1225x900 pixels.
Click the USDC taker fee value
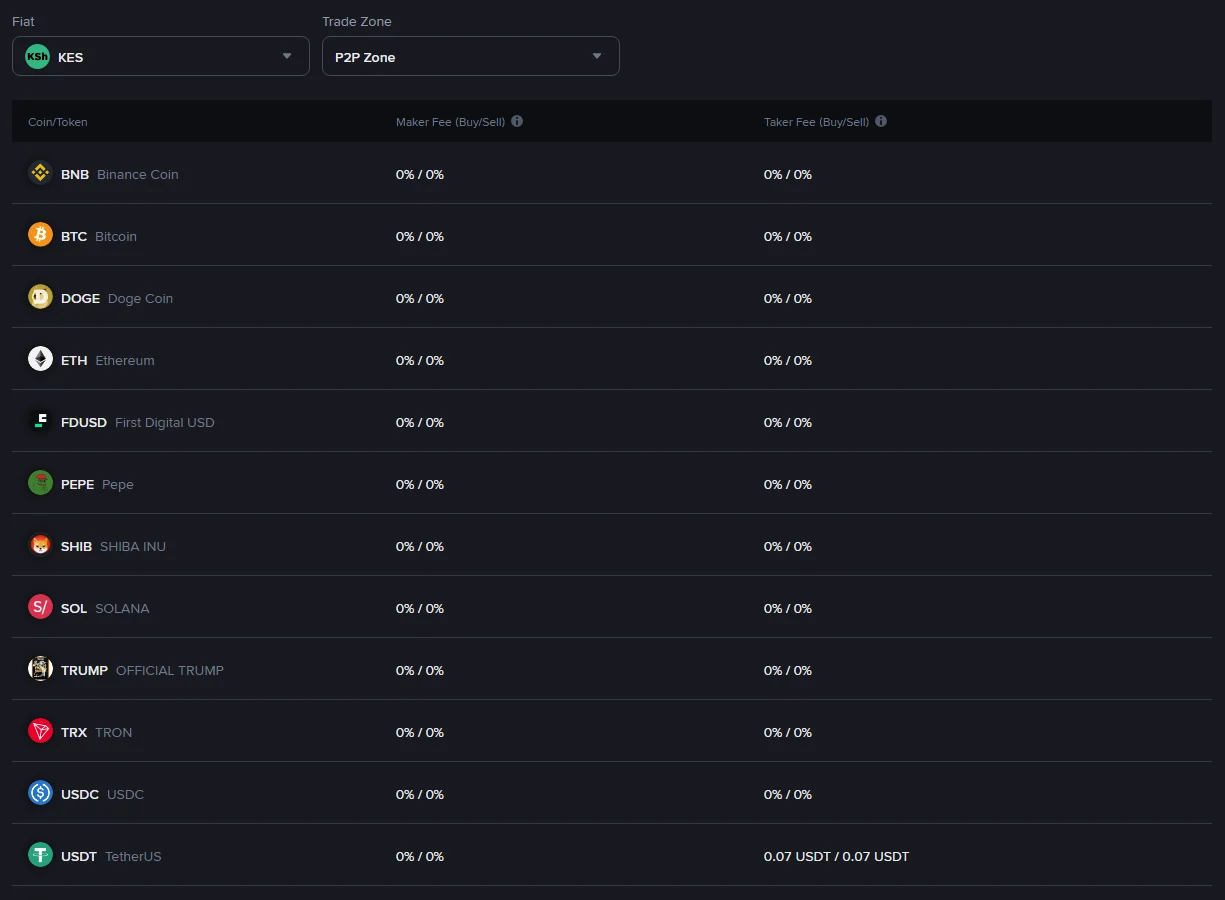click(788, 794)
